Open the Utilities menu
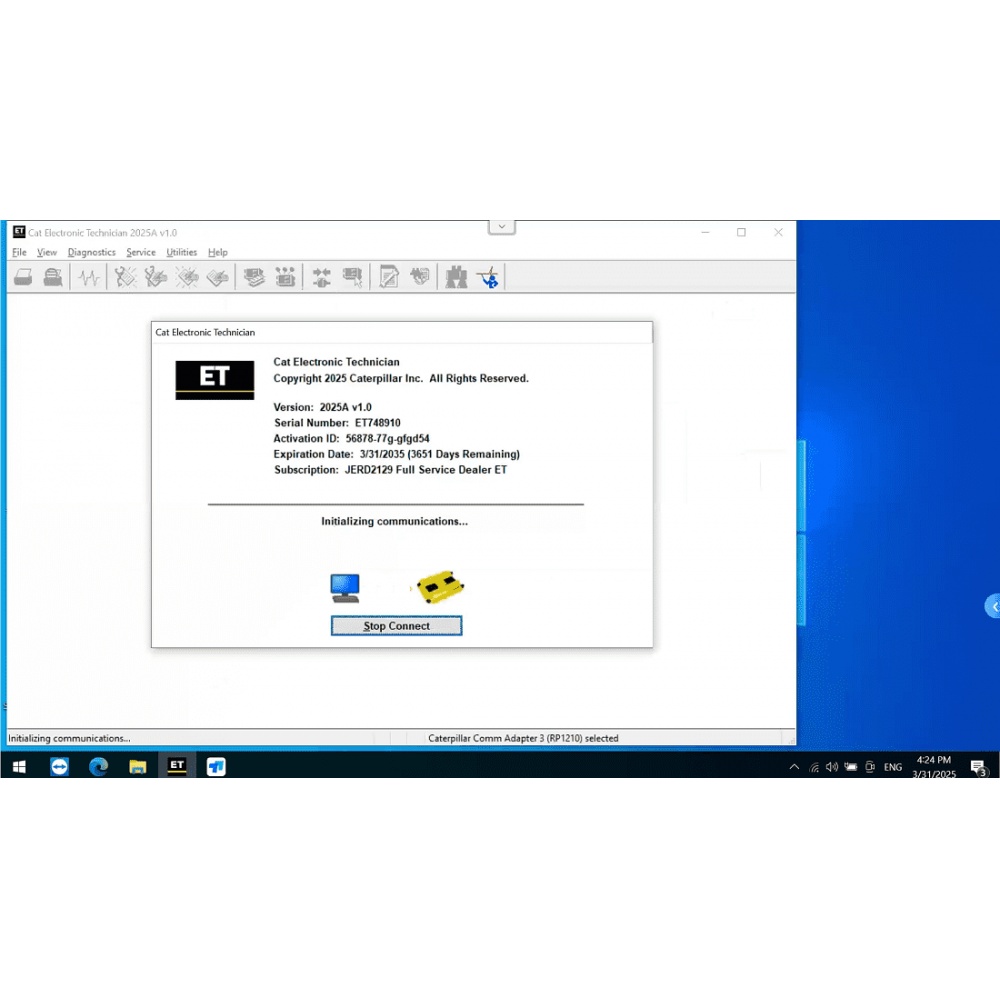Viewport: 1000px width, 1000px height. pos(181,252)
